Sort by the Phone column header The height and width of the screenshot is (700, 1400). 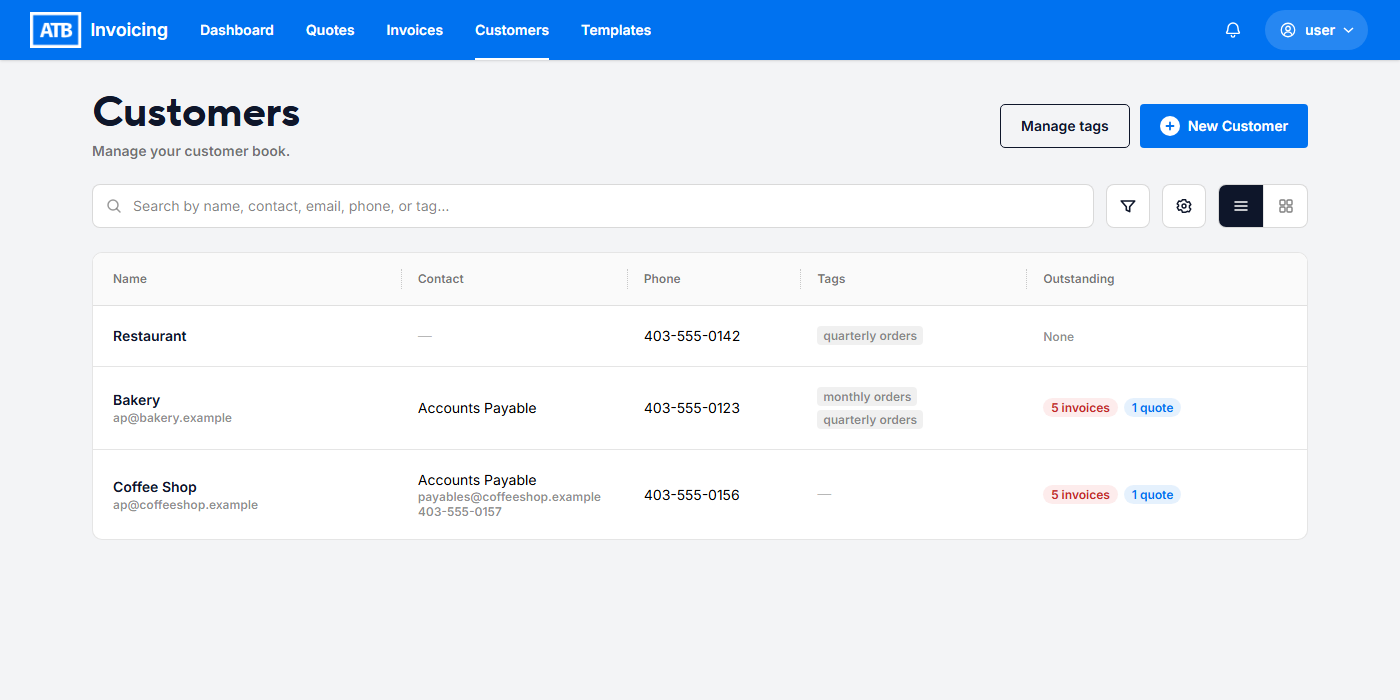tap(662, 279)
